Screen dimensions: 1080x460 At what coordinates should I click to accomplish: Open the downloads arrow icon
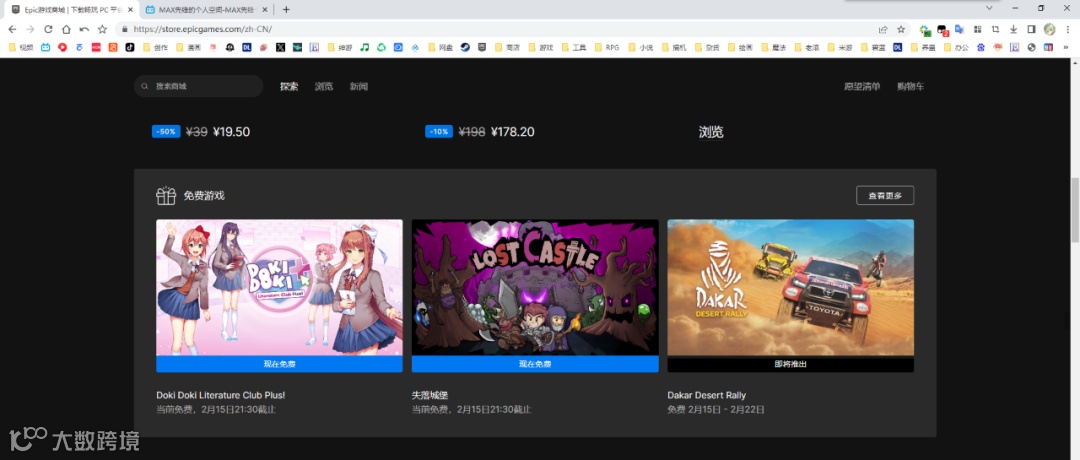(x=1013, y=29)
